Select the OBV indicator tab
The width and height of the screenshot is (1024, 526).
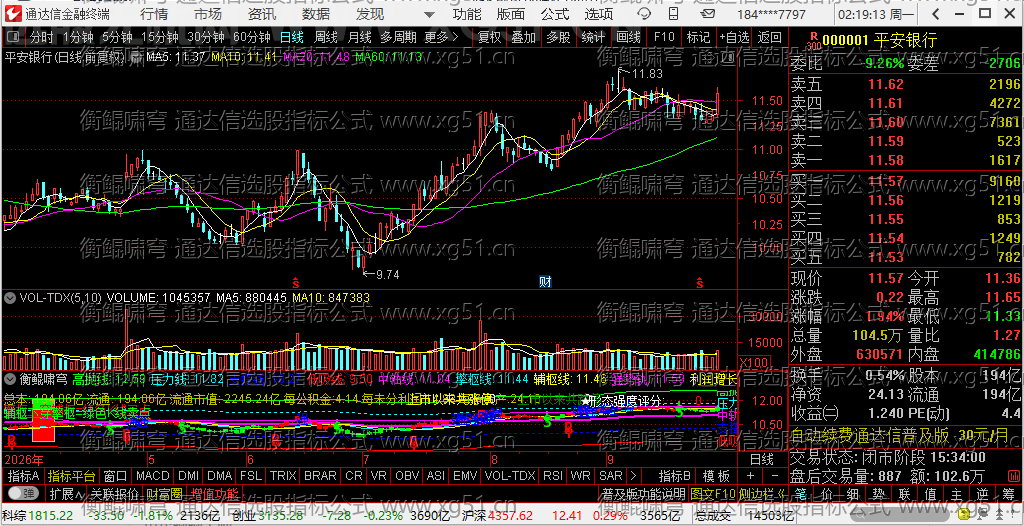point(407,476)
